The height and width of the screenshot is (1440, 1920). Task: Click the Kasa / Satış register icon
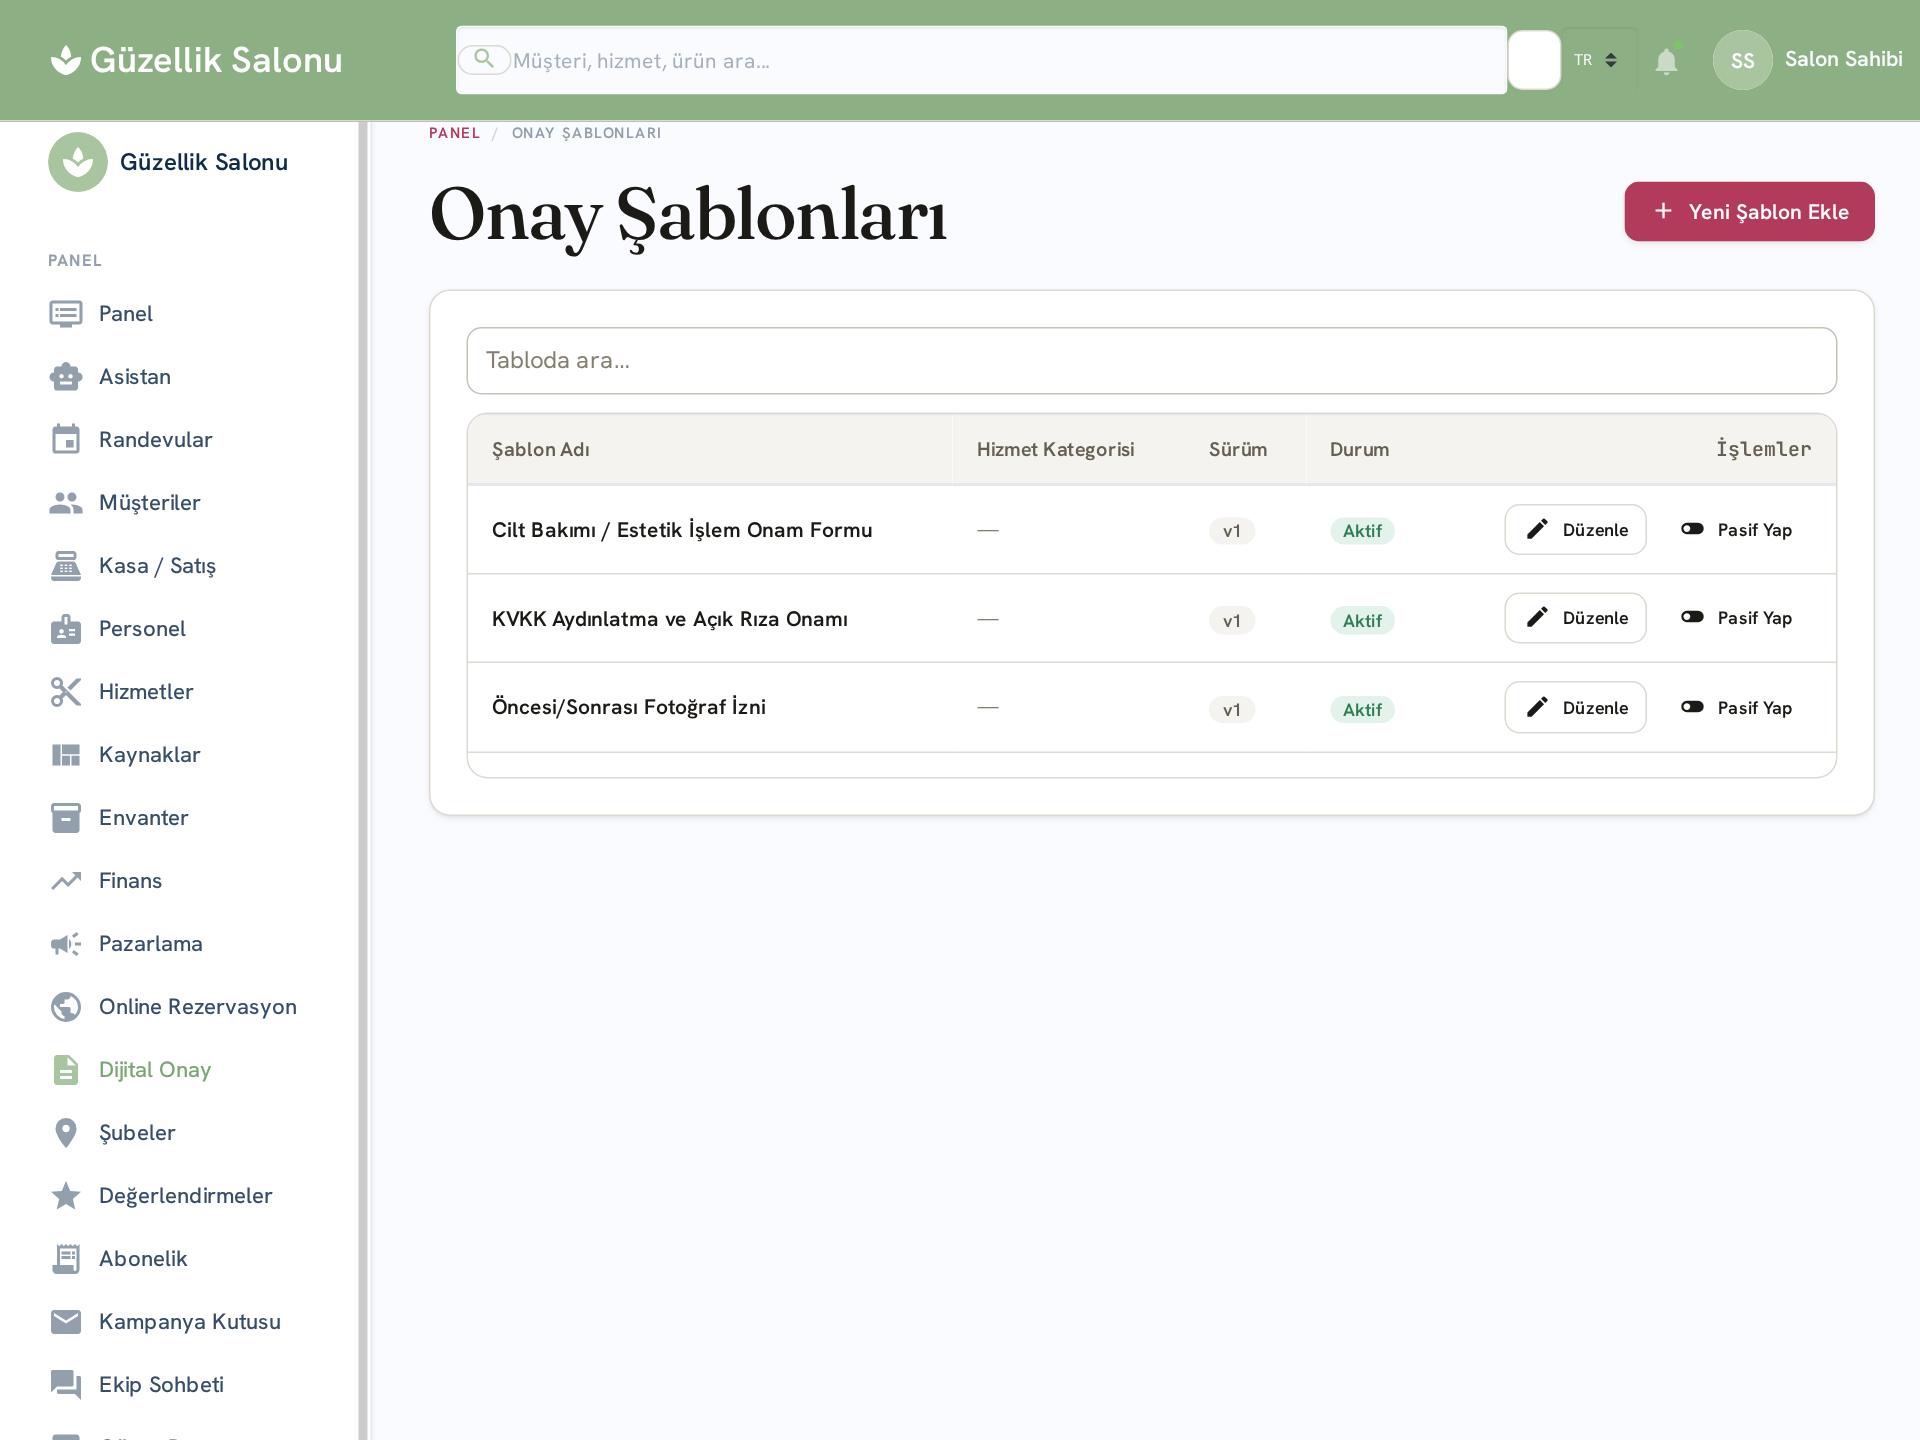click(66, 566)
